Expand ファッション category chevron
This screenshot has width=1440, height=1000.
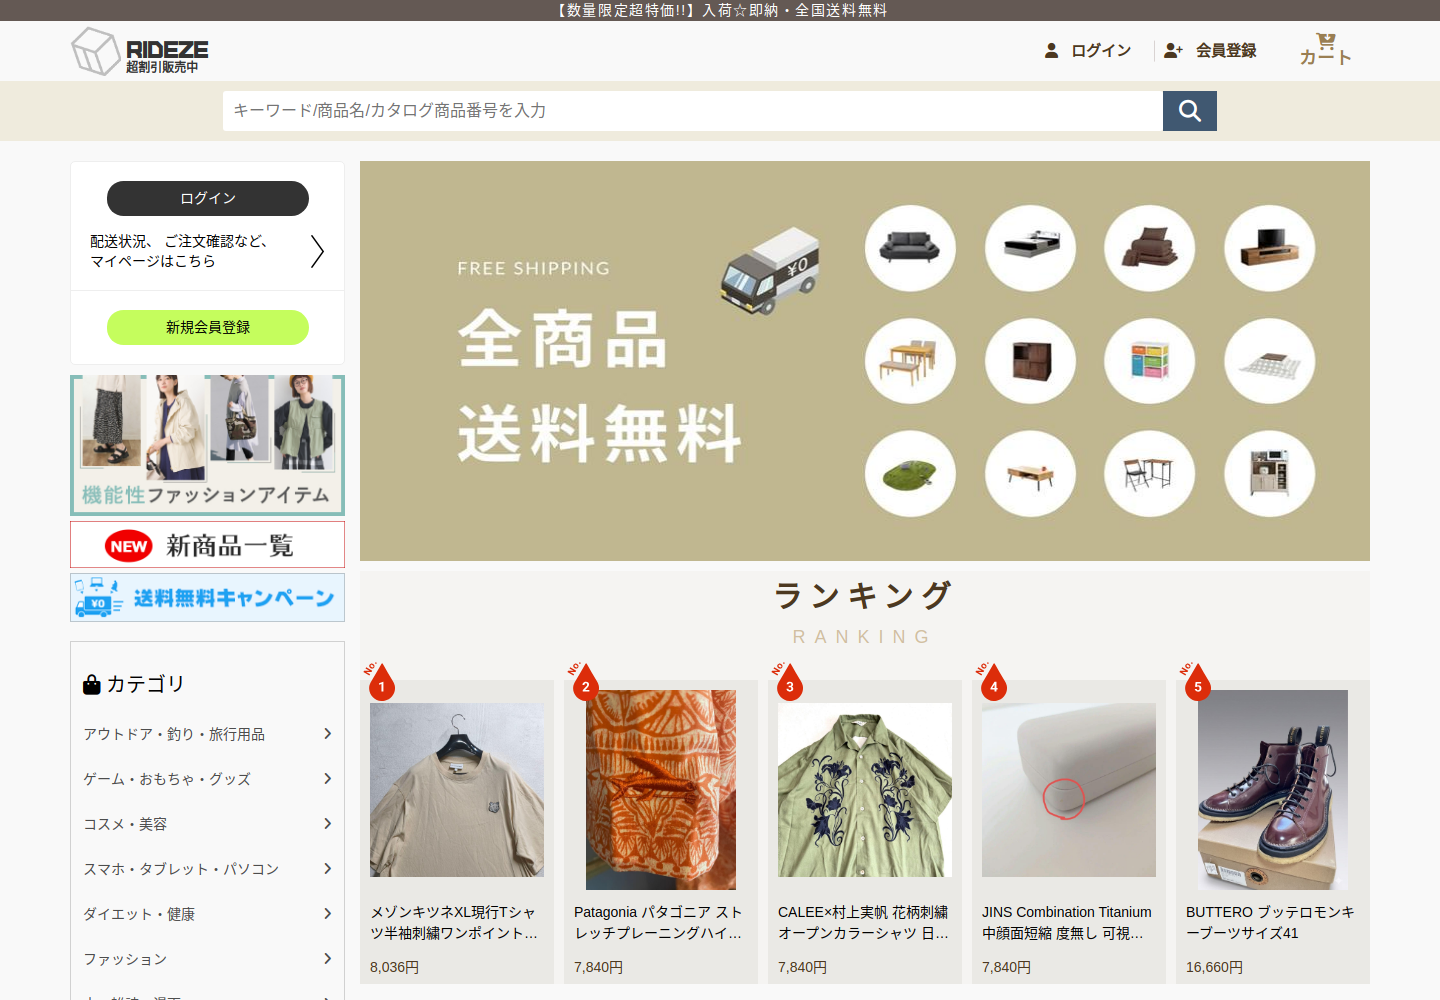(327, 959)
